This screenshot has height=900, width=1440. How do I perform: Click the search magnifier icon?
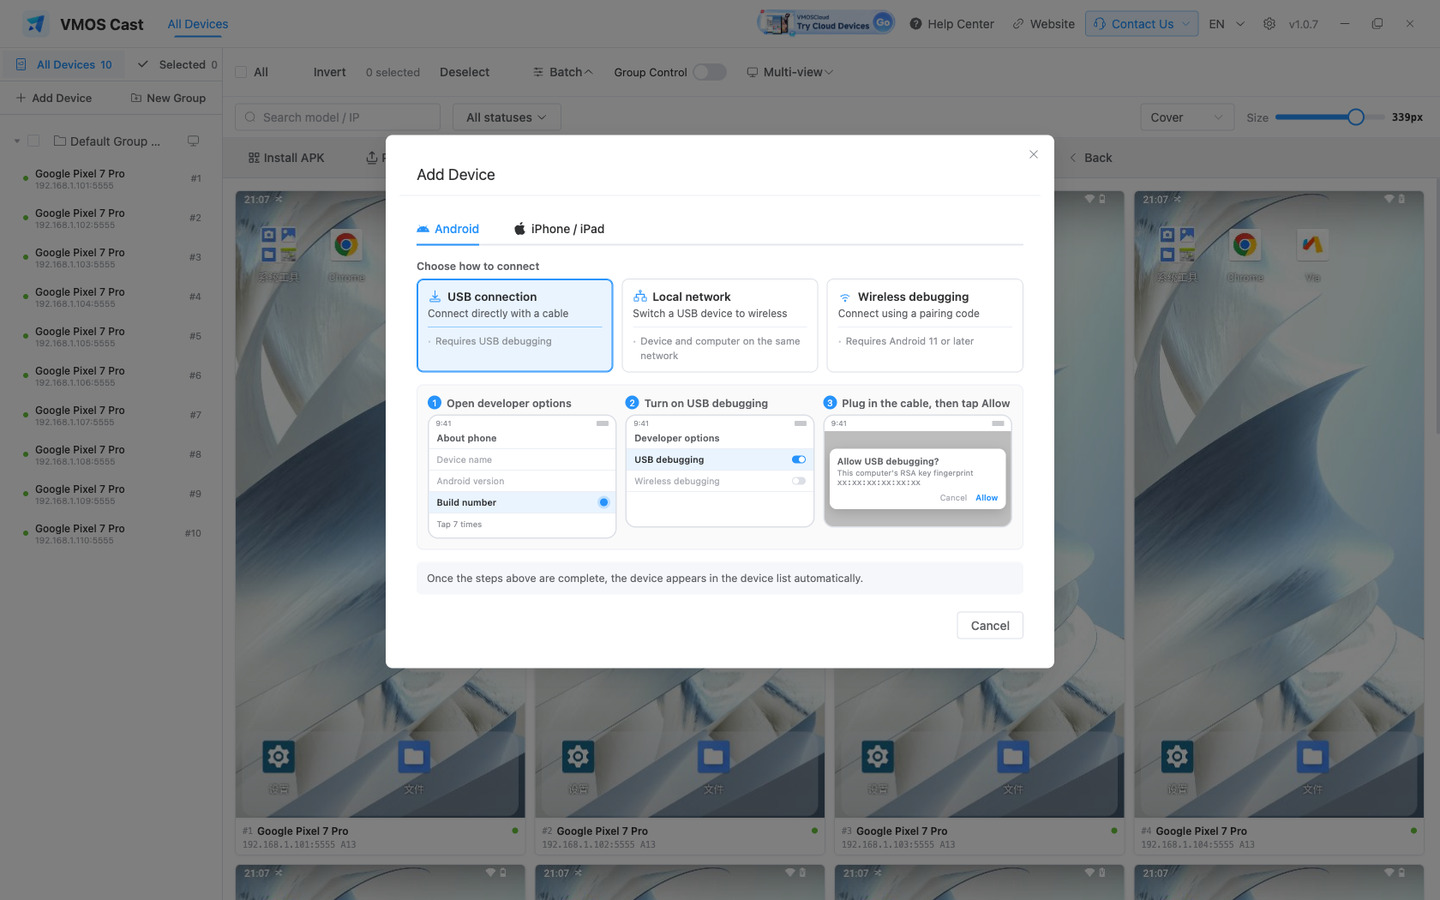[250, 117]
